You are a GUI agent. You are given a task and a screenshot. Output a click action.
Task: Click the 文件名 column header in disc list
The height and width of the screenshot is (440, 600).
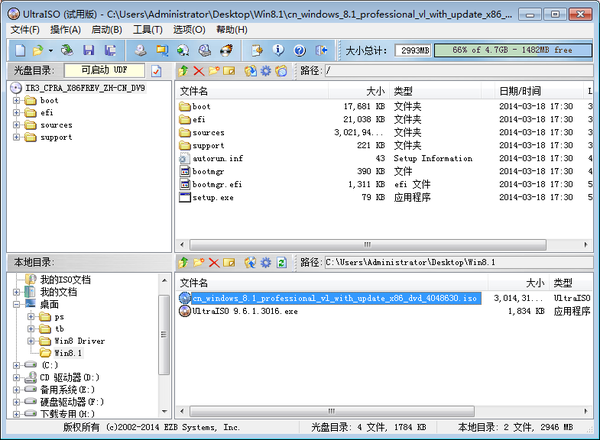tap(253, 91)
